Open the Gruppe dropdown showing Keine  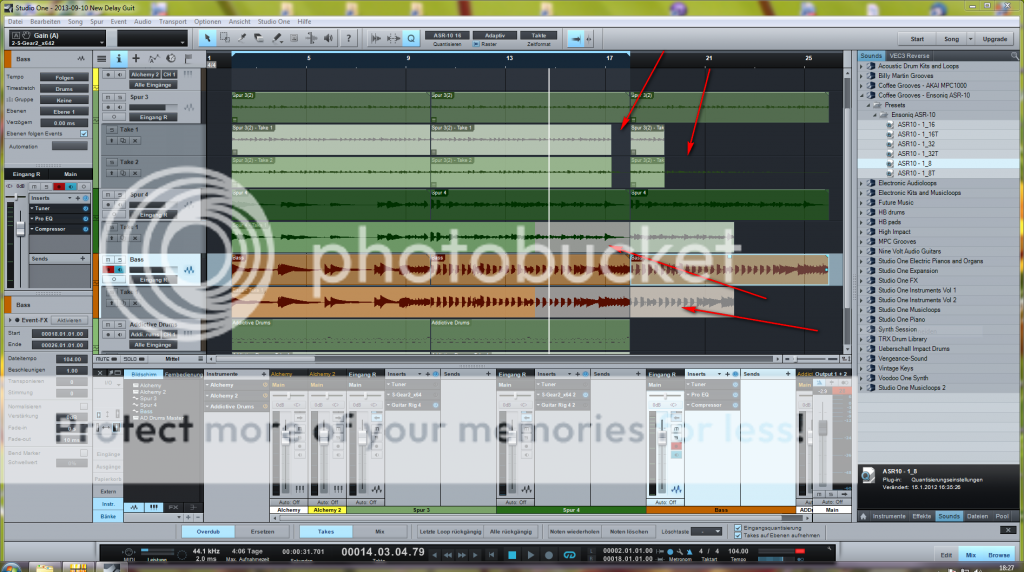(64, 101)
